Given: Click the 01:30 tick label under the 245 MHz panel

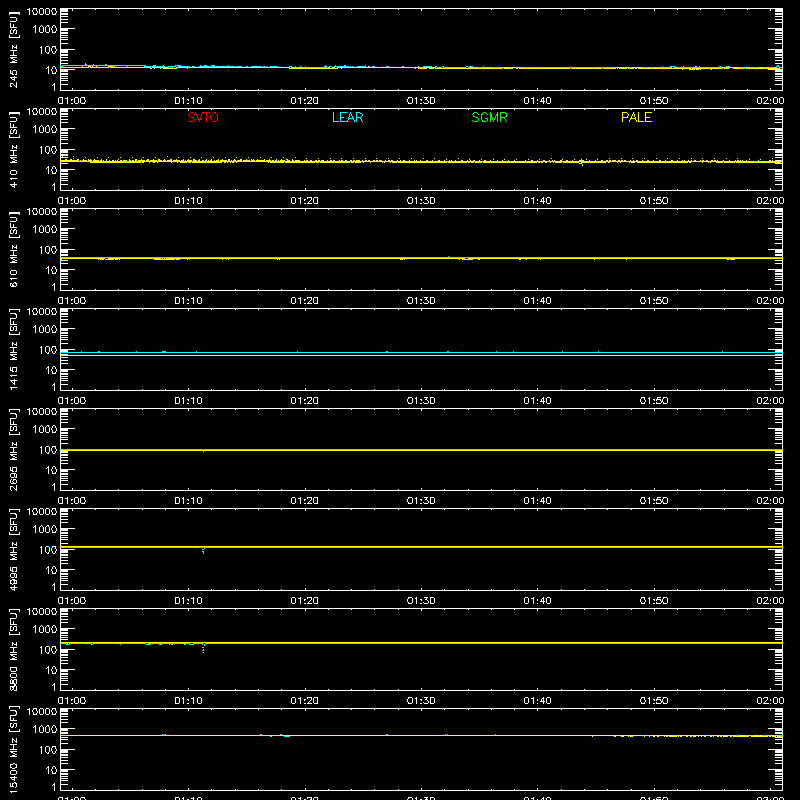Looking at the screenshot, I should point(421,101).
